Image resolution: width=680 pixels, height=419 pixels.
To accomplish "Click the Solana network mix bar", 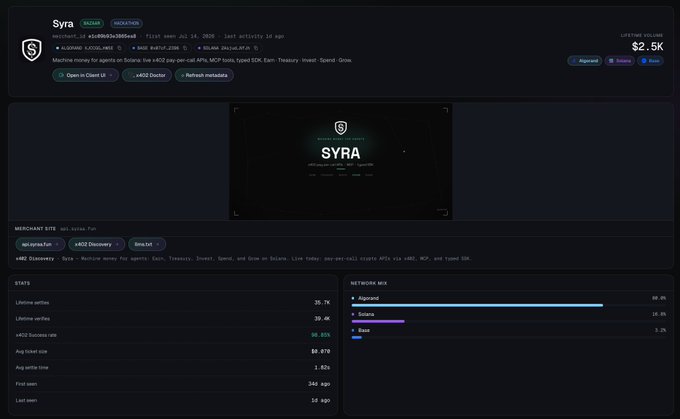I will pos(378,321).
